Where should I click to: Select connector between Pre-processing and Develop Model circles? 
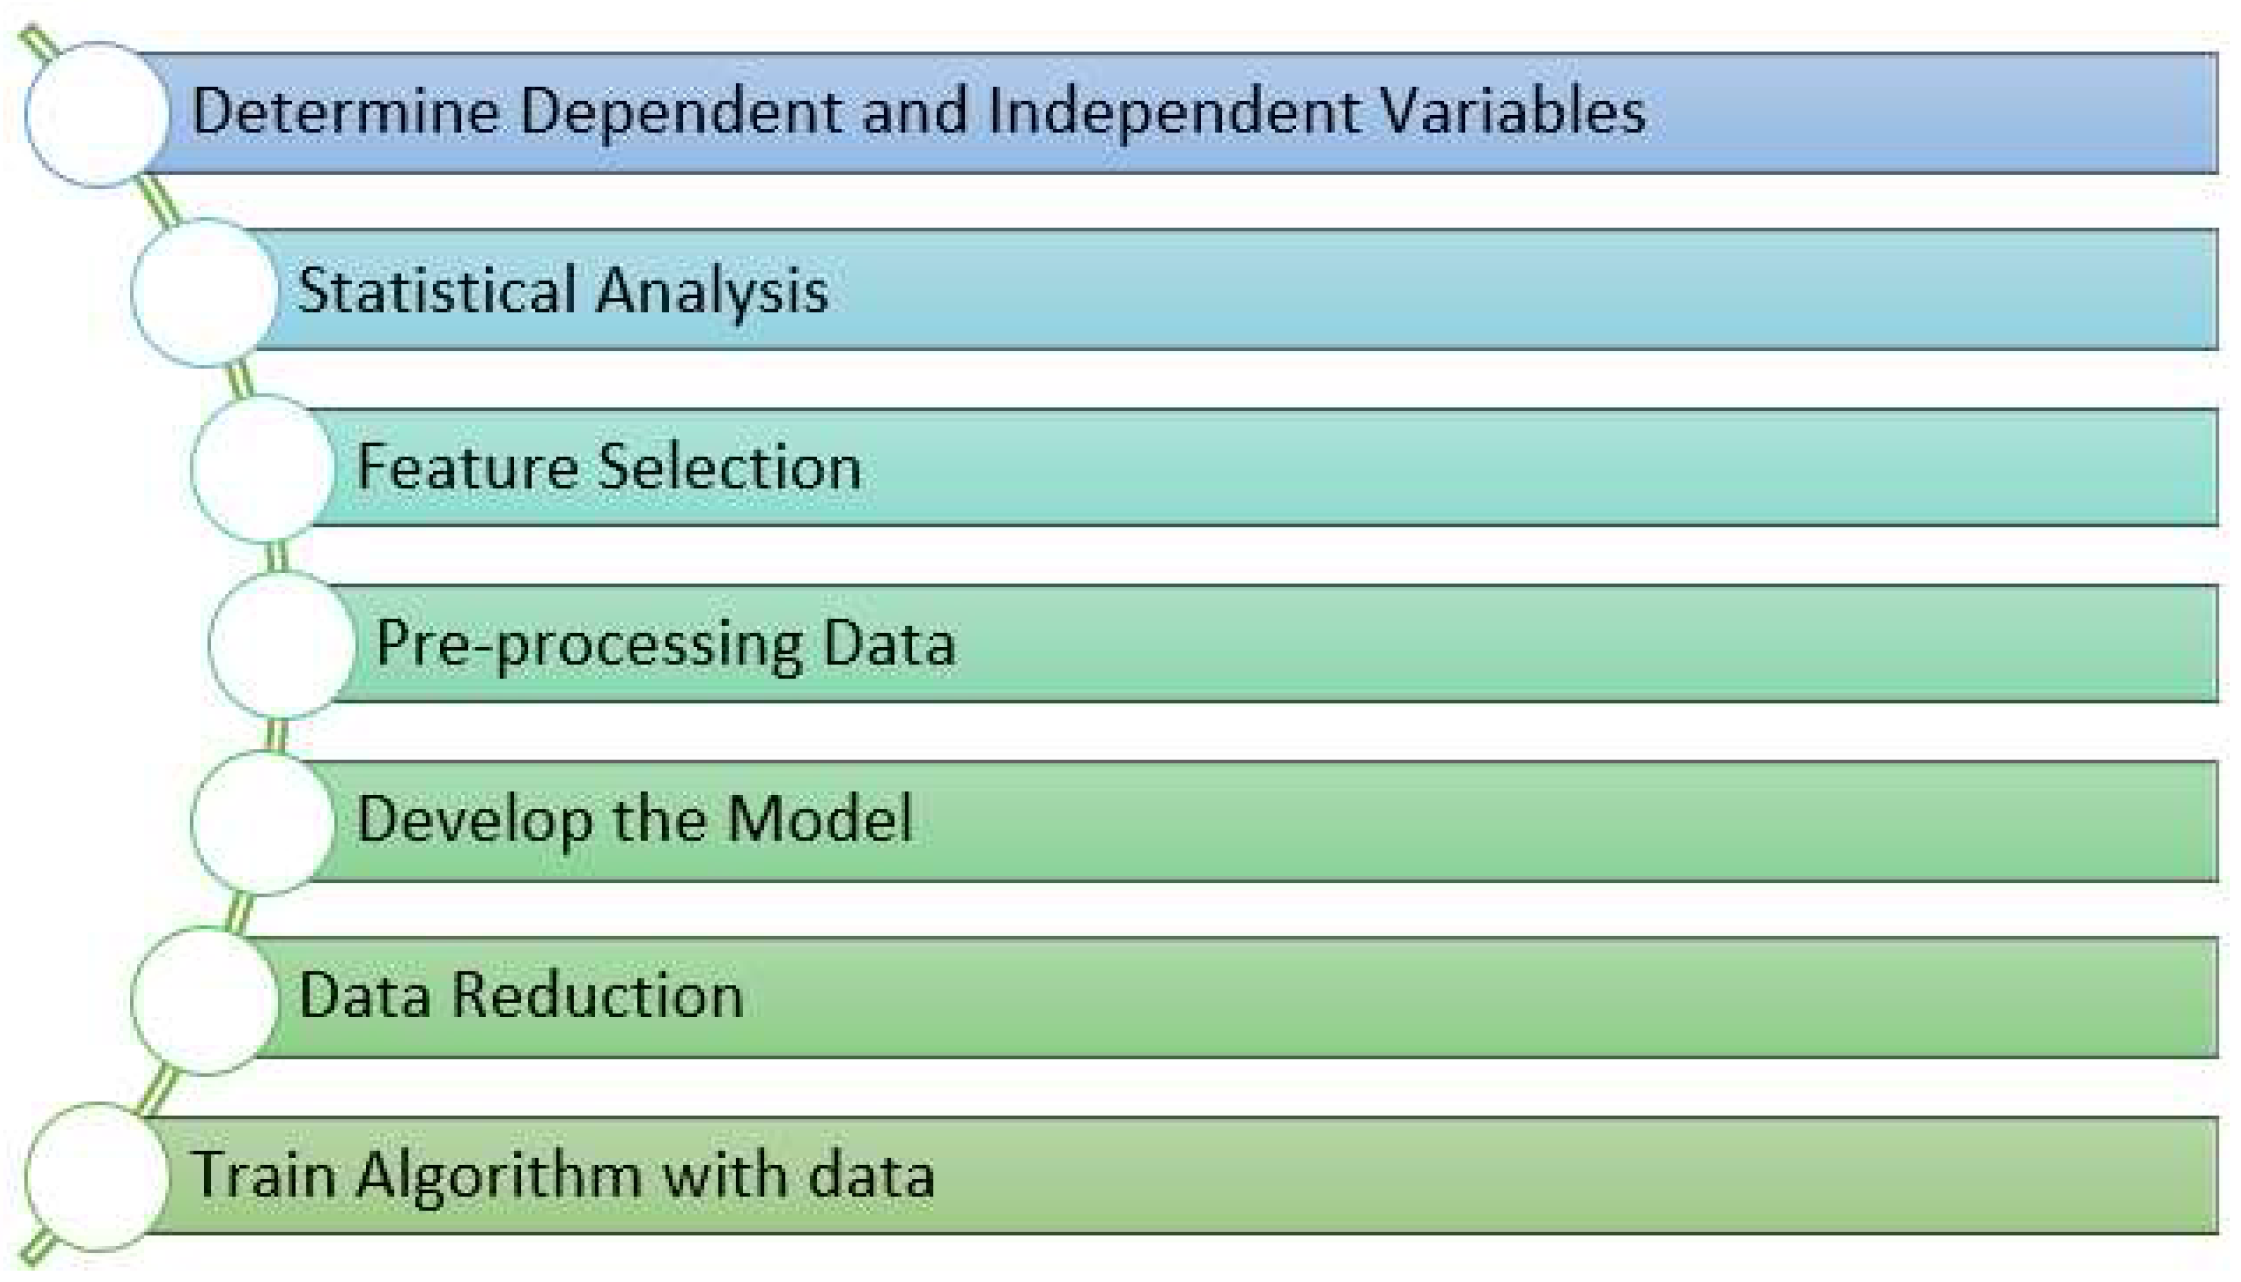click(x=277, y=734)
